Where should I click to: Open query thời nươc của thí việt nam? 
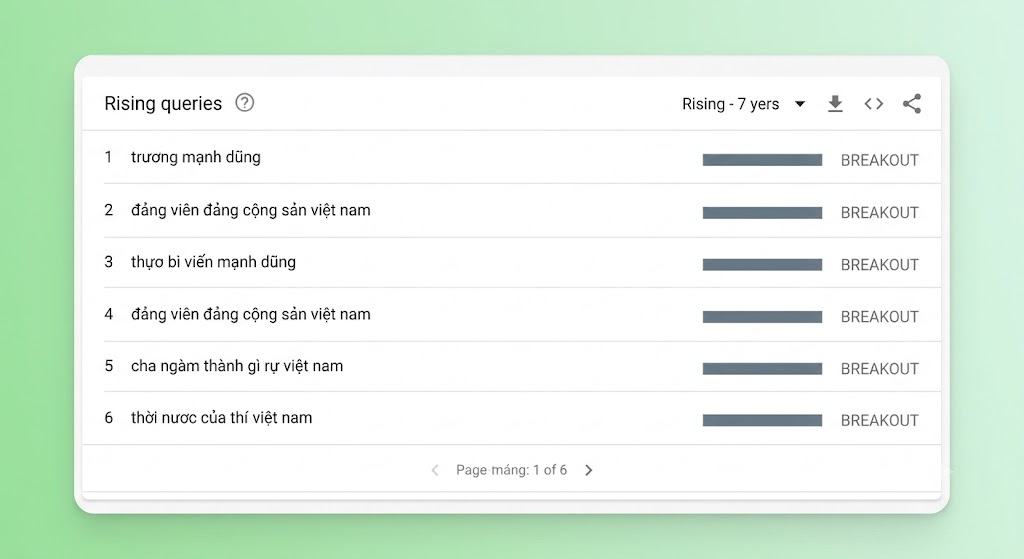point(221,418)
